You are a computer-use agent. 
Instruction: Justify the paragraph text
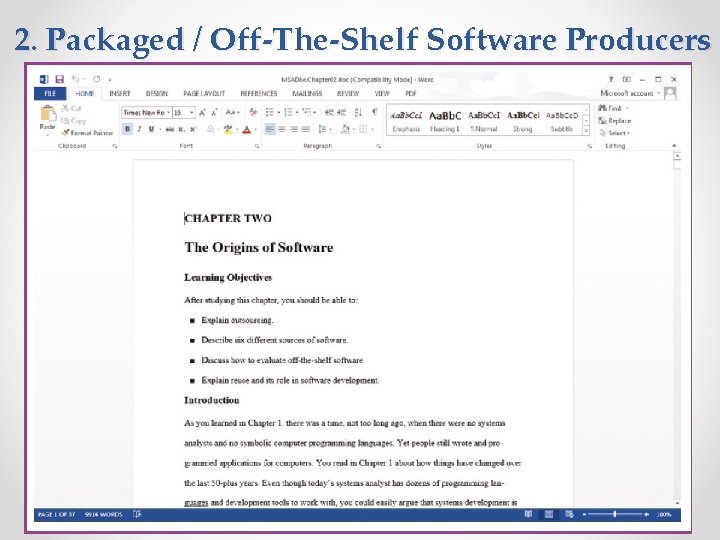pyautogui.click(x=305, y=129)
